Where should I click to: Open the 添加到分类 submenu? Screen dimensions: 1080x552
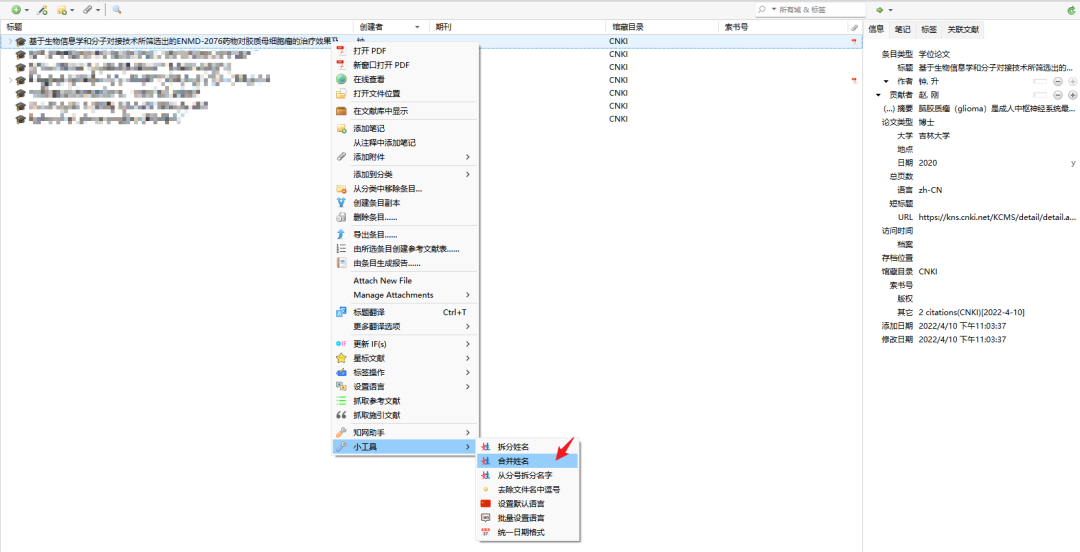coord(406,174)
